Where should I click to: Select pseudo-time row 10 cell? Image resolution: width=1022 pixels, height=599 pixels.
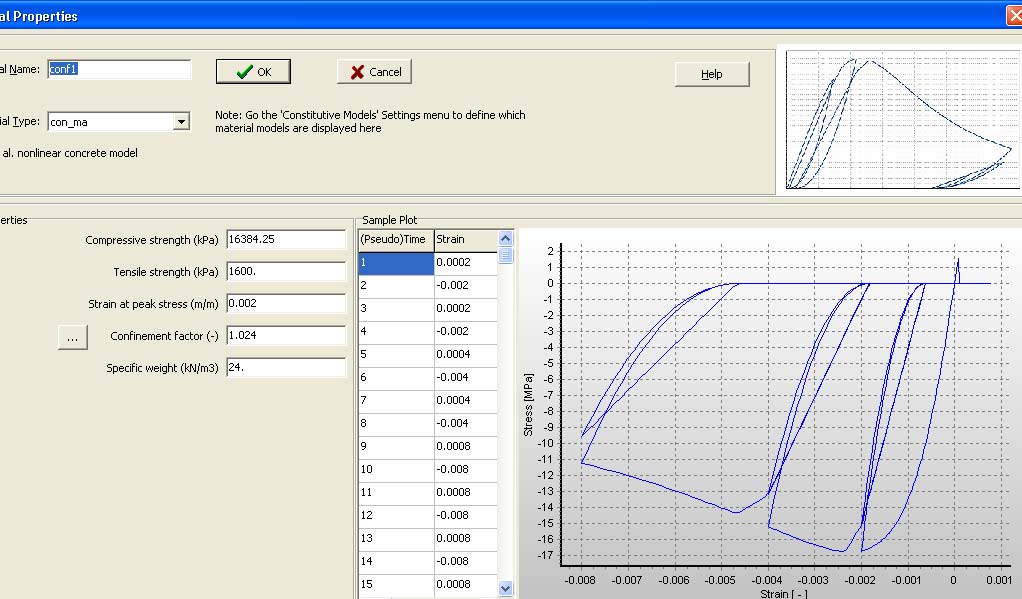pos(396,469)
